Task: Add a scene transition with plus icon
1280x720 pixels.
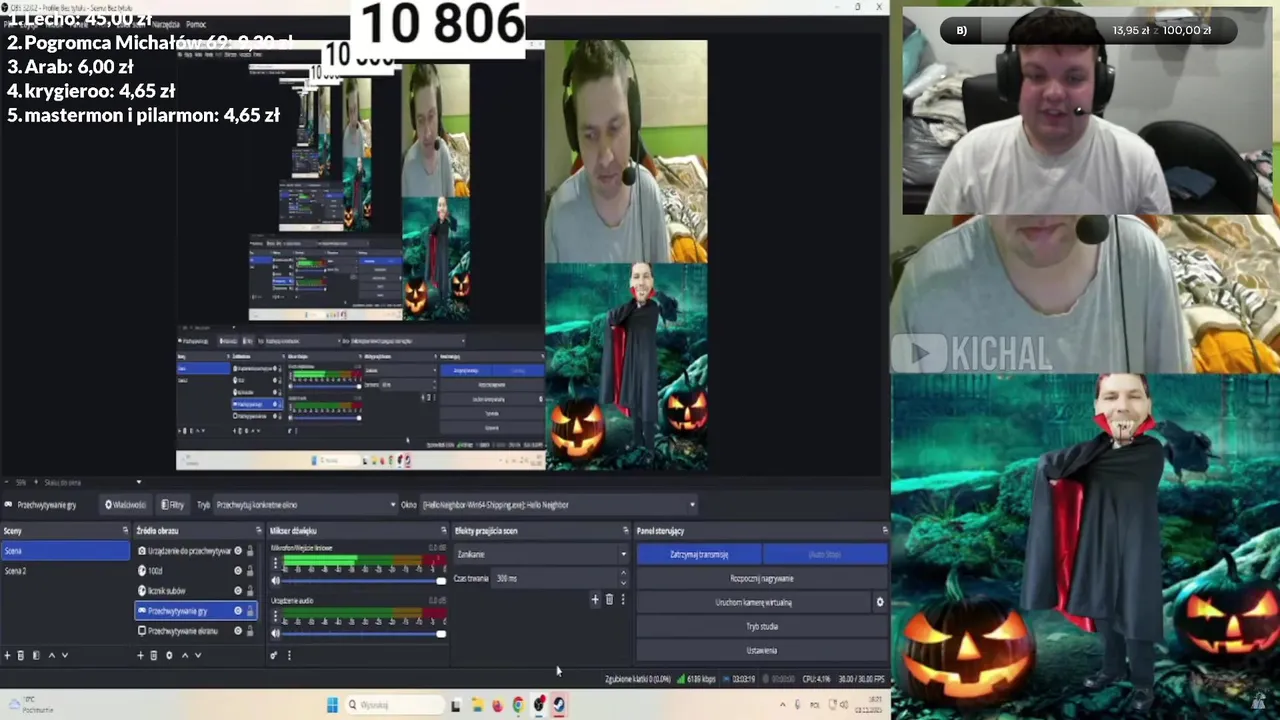Action: tap(595, 599)
